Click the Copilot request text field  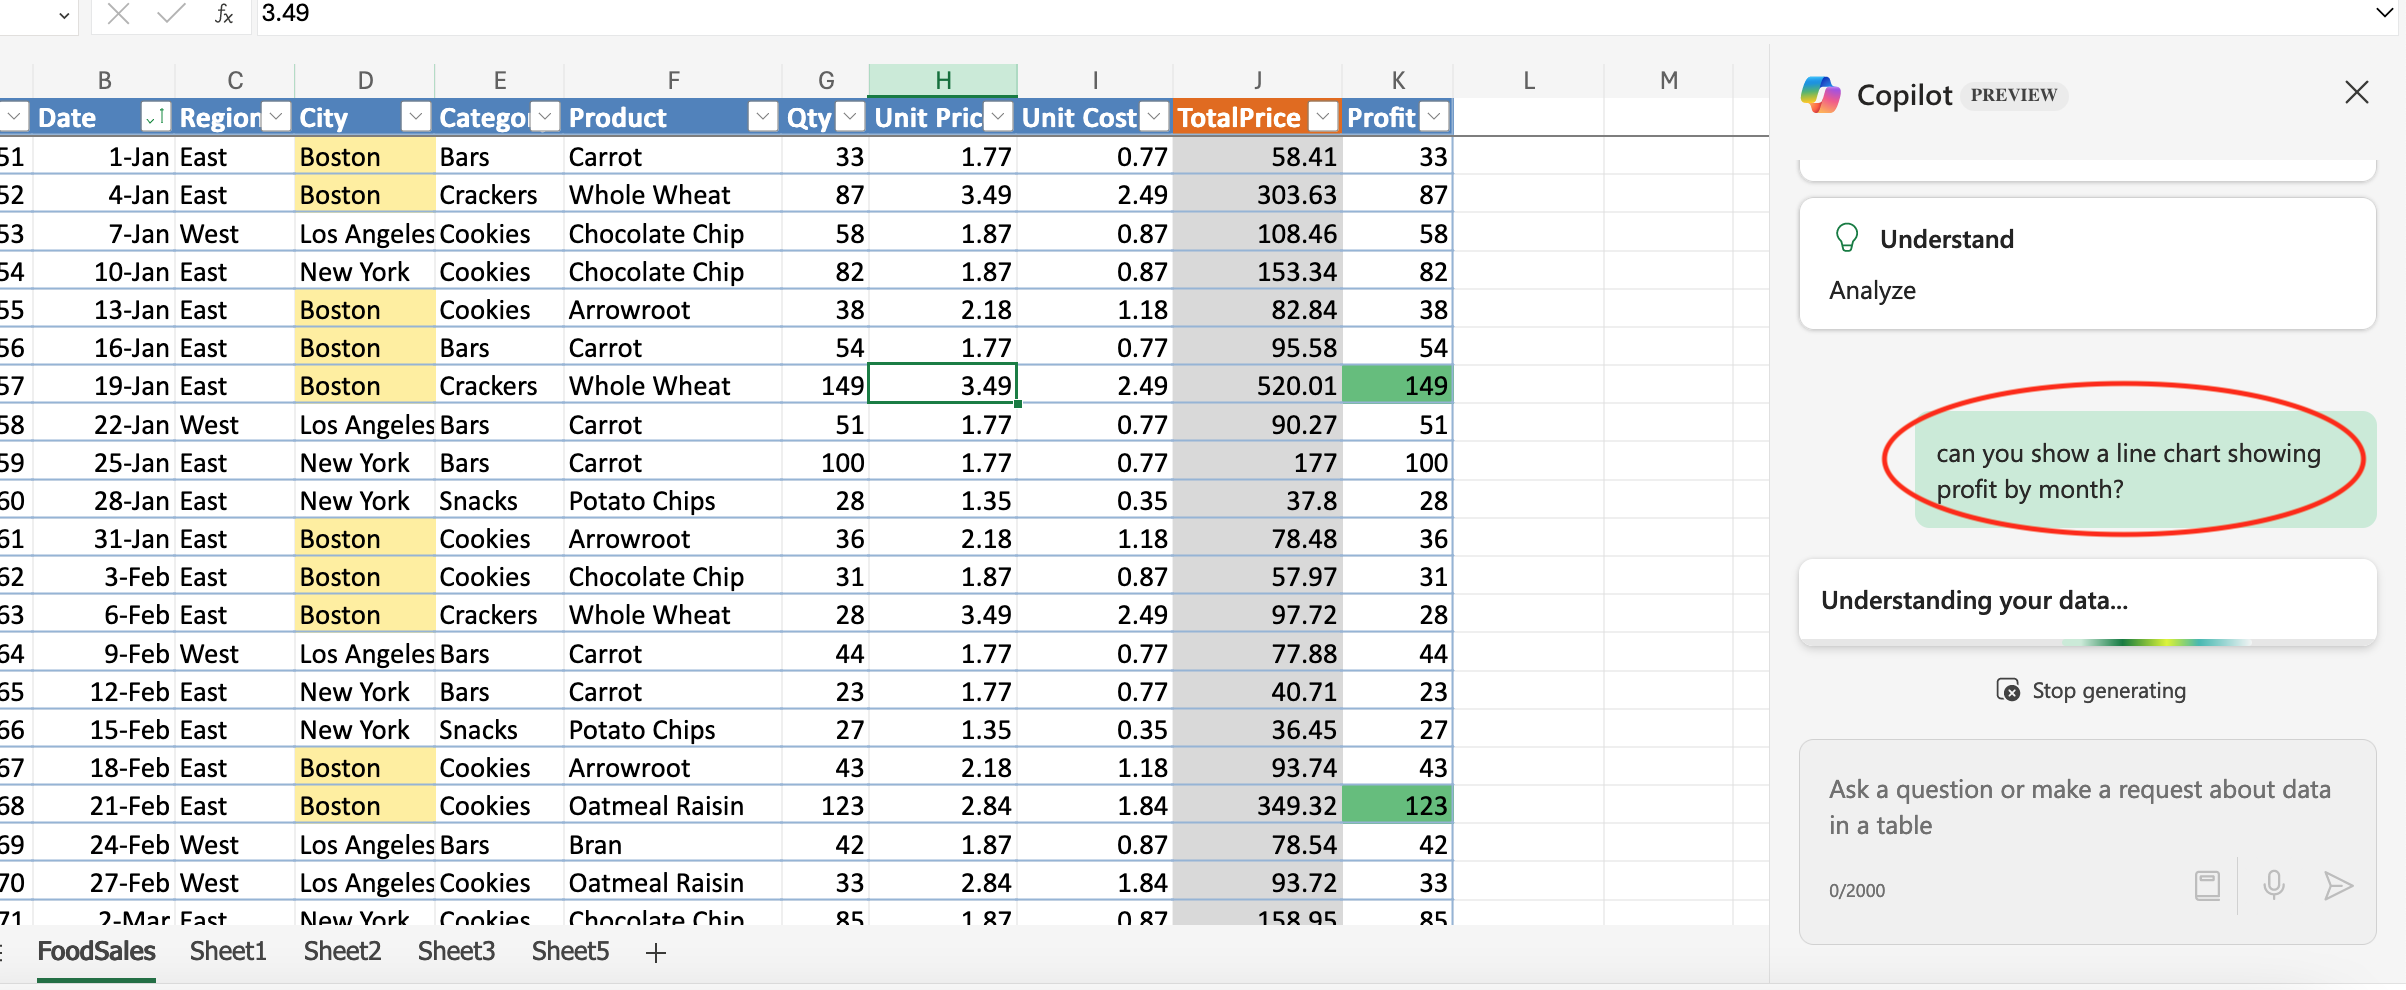2080,808
